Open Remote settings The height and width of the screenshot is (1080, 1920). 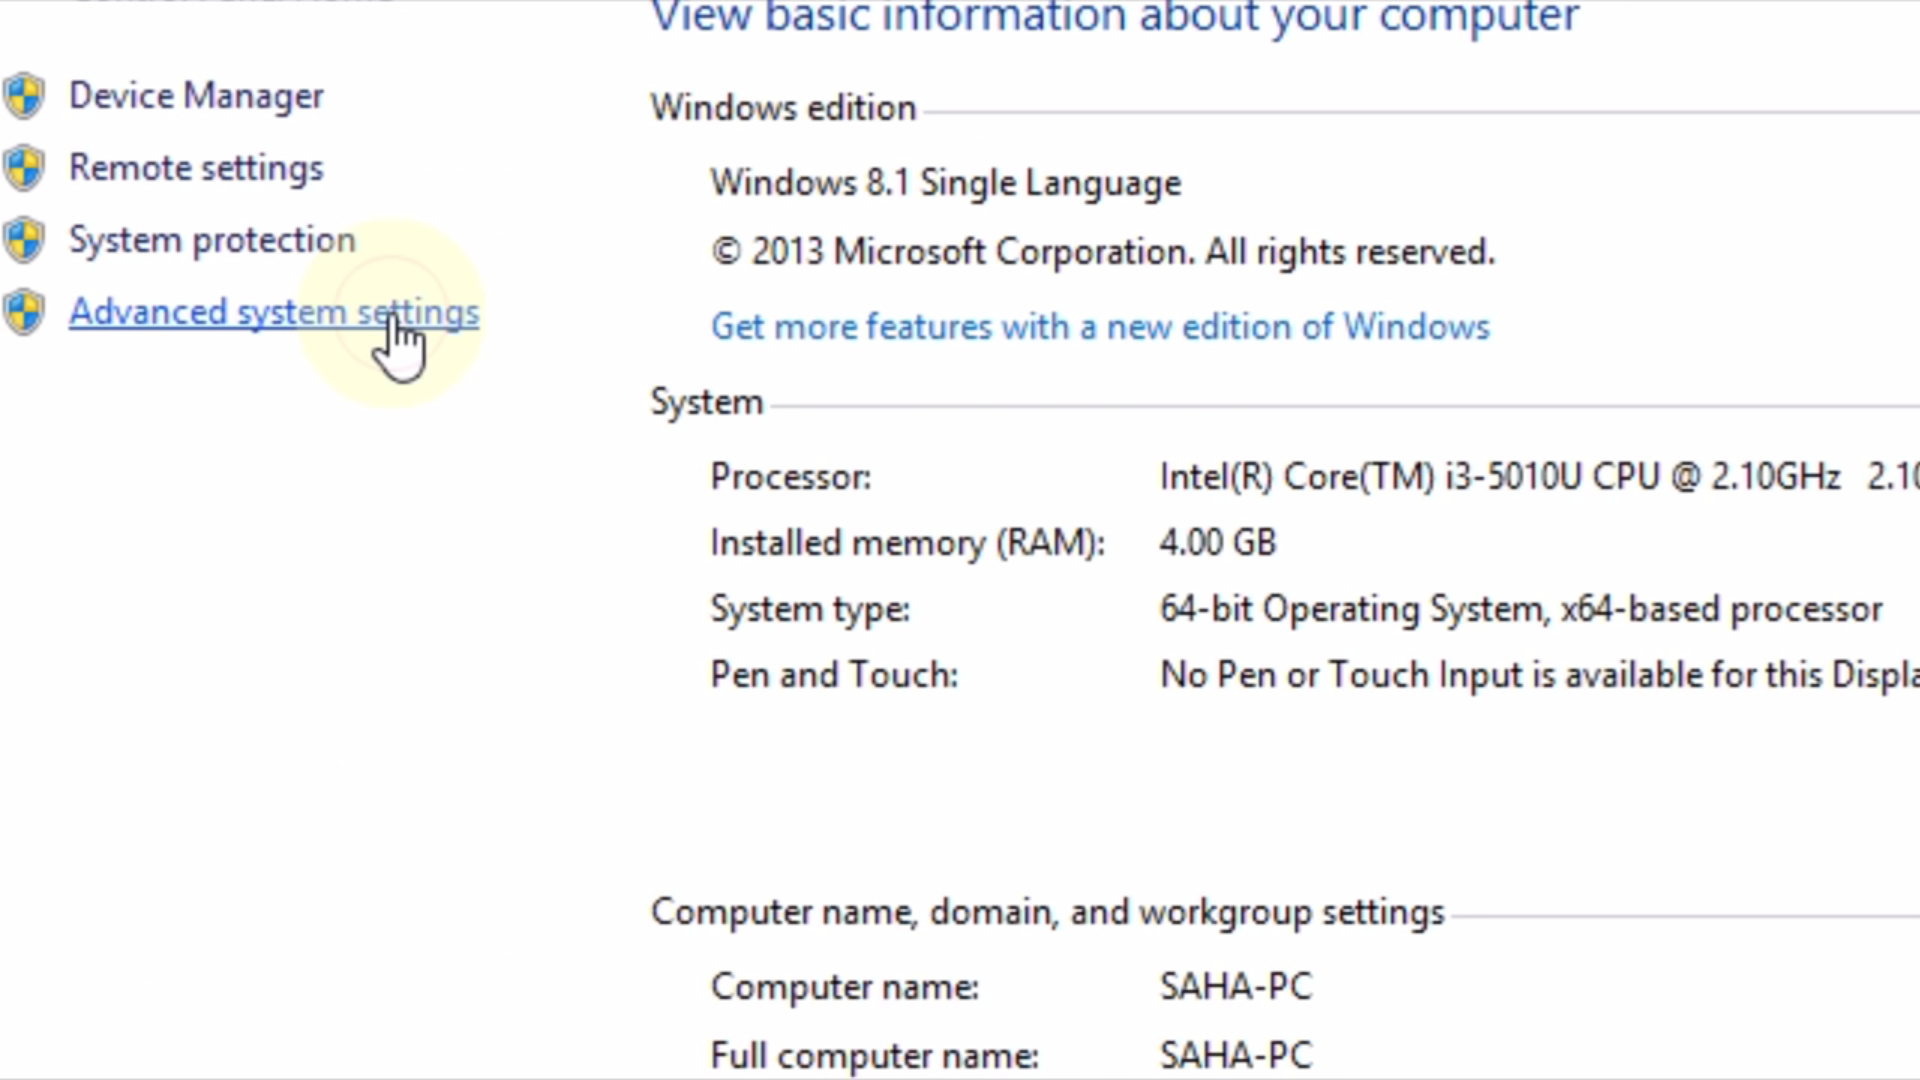[x=196, y=167]
